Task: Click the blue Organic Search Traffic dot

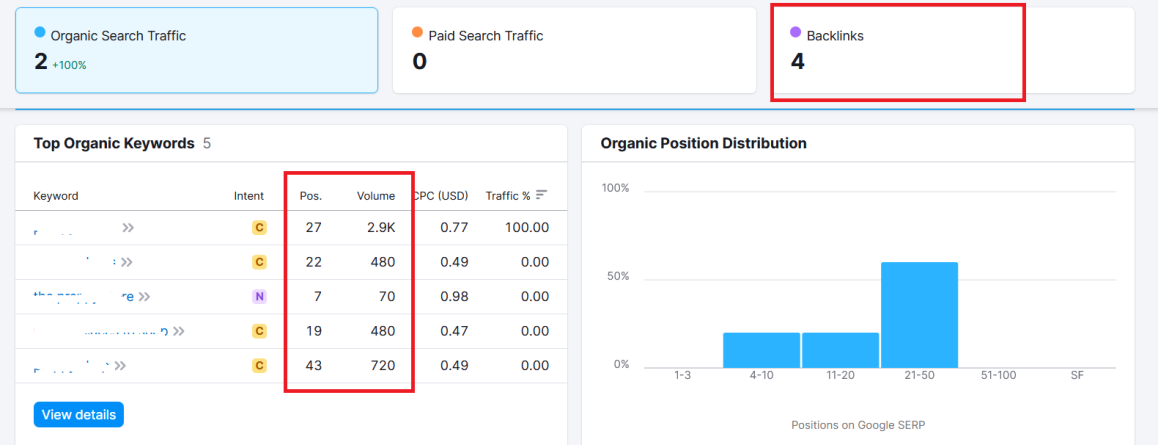Action: (x=40, y=32)
